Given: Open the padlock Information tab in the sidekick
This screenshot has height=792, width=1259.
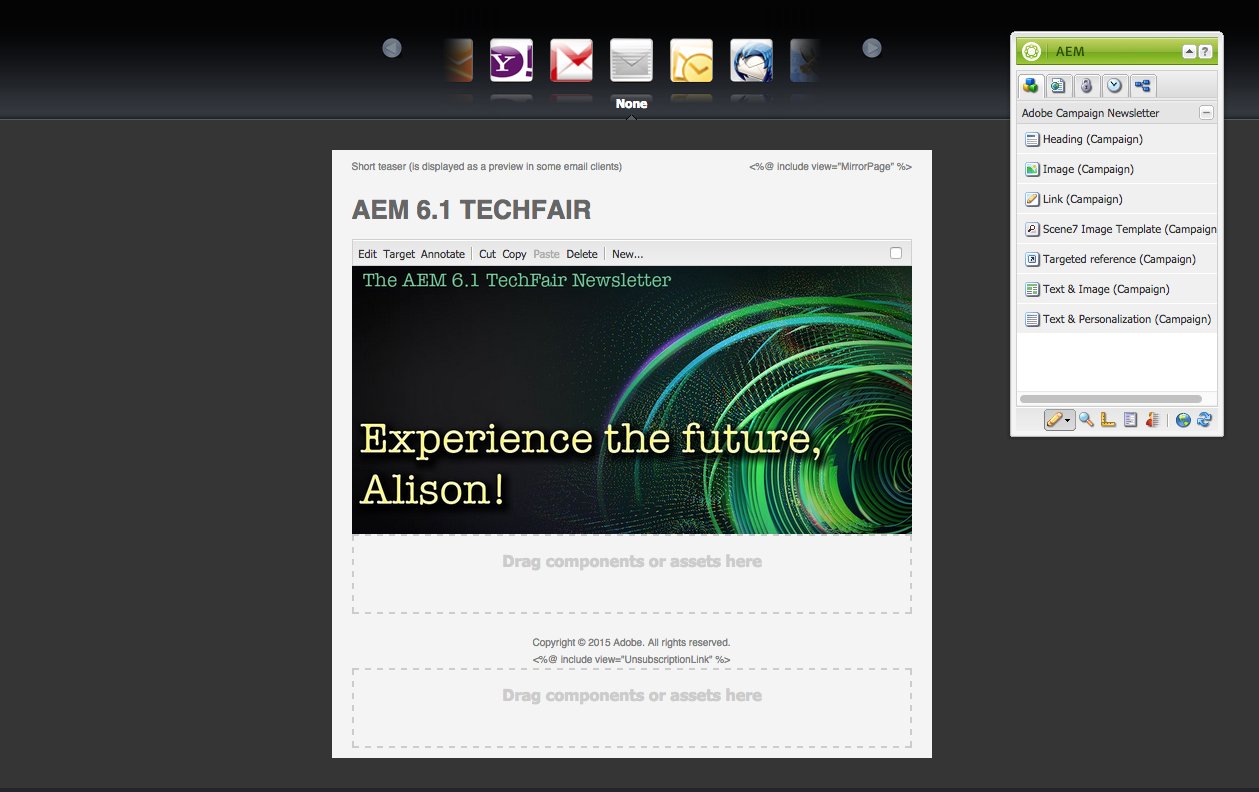Looking at the screenshot, I should coord(1087,86).
